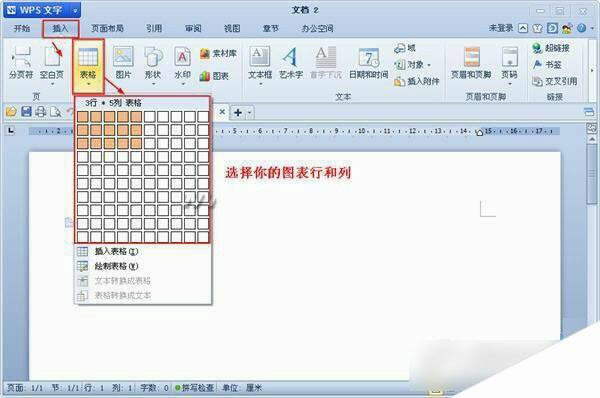
Task: Insert a 交叉引用 cross reference
Action: click(x=554, y=81)
